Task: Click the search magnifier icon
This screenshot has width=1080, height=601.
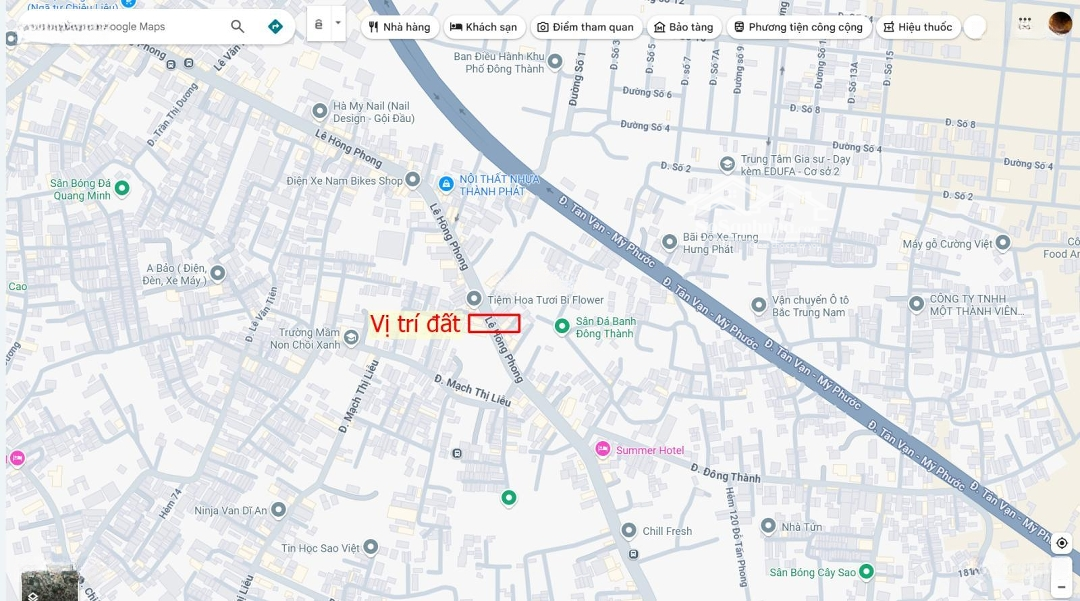Action: tap(238, 27)
